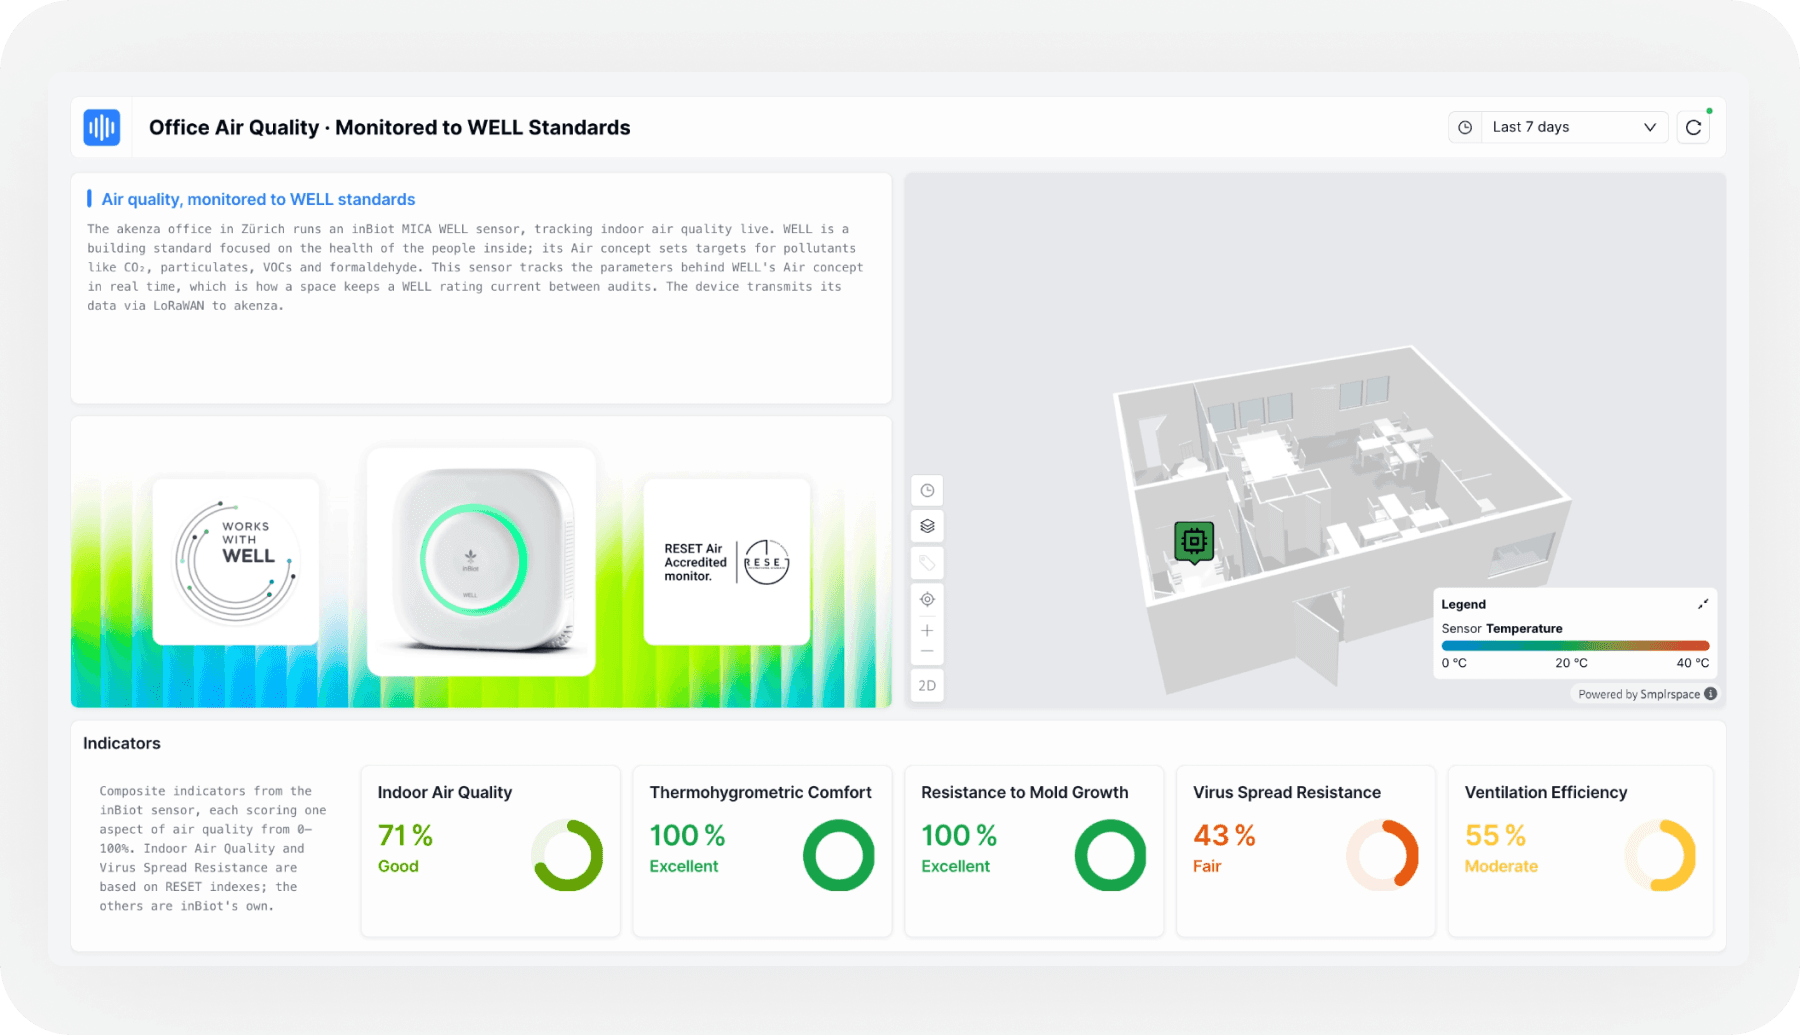Zoom in on the floor plan
The height and width of the screenshot is (1035, 1800).
pos(927,630)
